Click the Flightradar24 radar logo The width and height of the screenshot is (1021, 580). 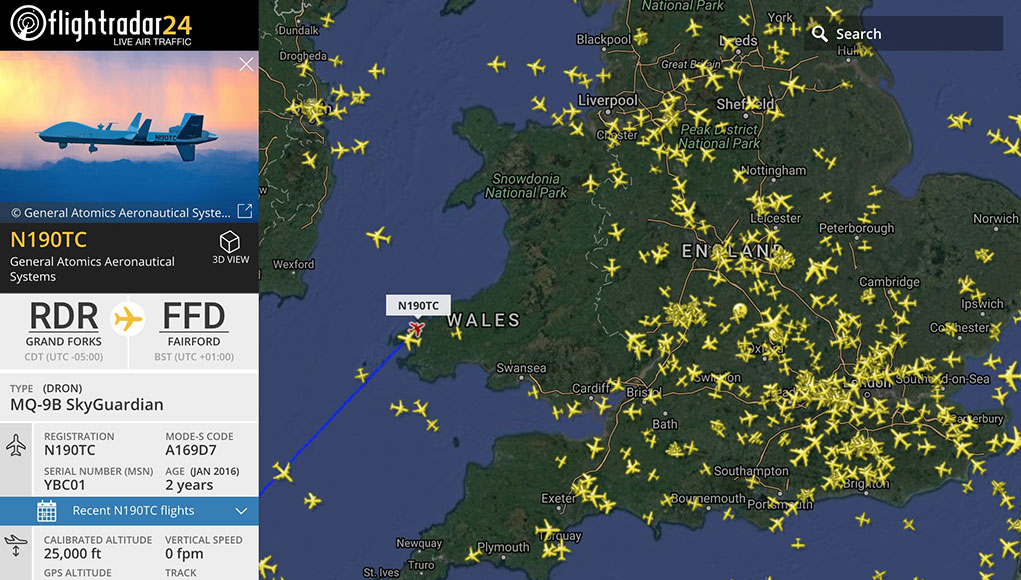tap(27, 23)
